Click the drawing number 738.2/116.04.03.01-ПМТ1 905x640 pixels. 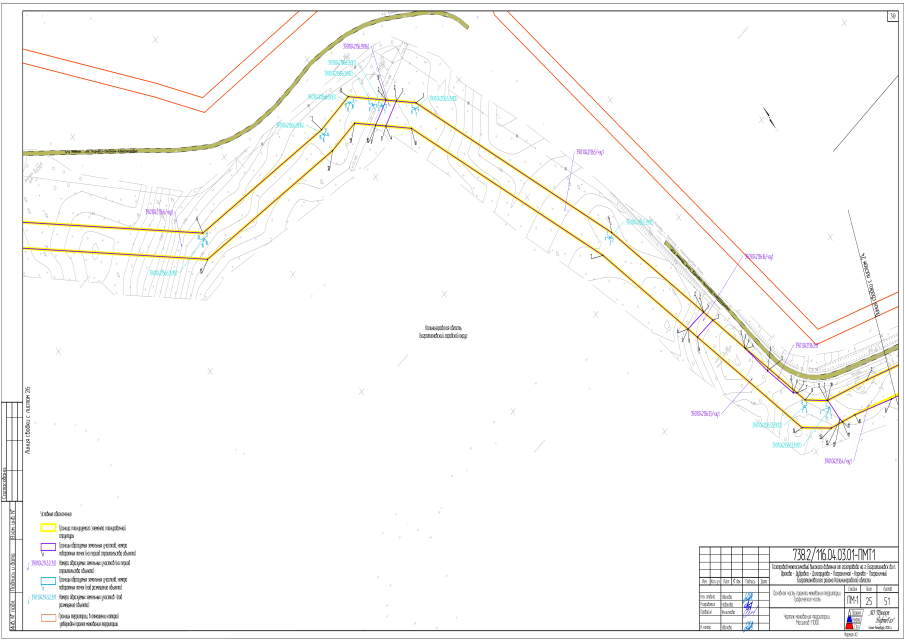[x=833, y=553]
